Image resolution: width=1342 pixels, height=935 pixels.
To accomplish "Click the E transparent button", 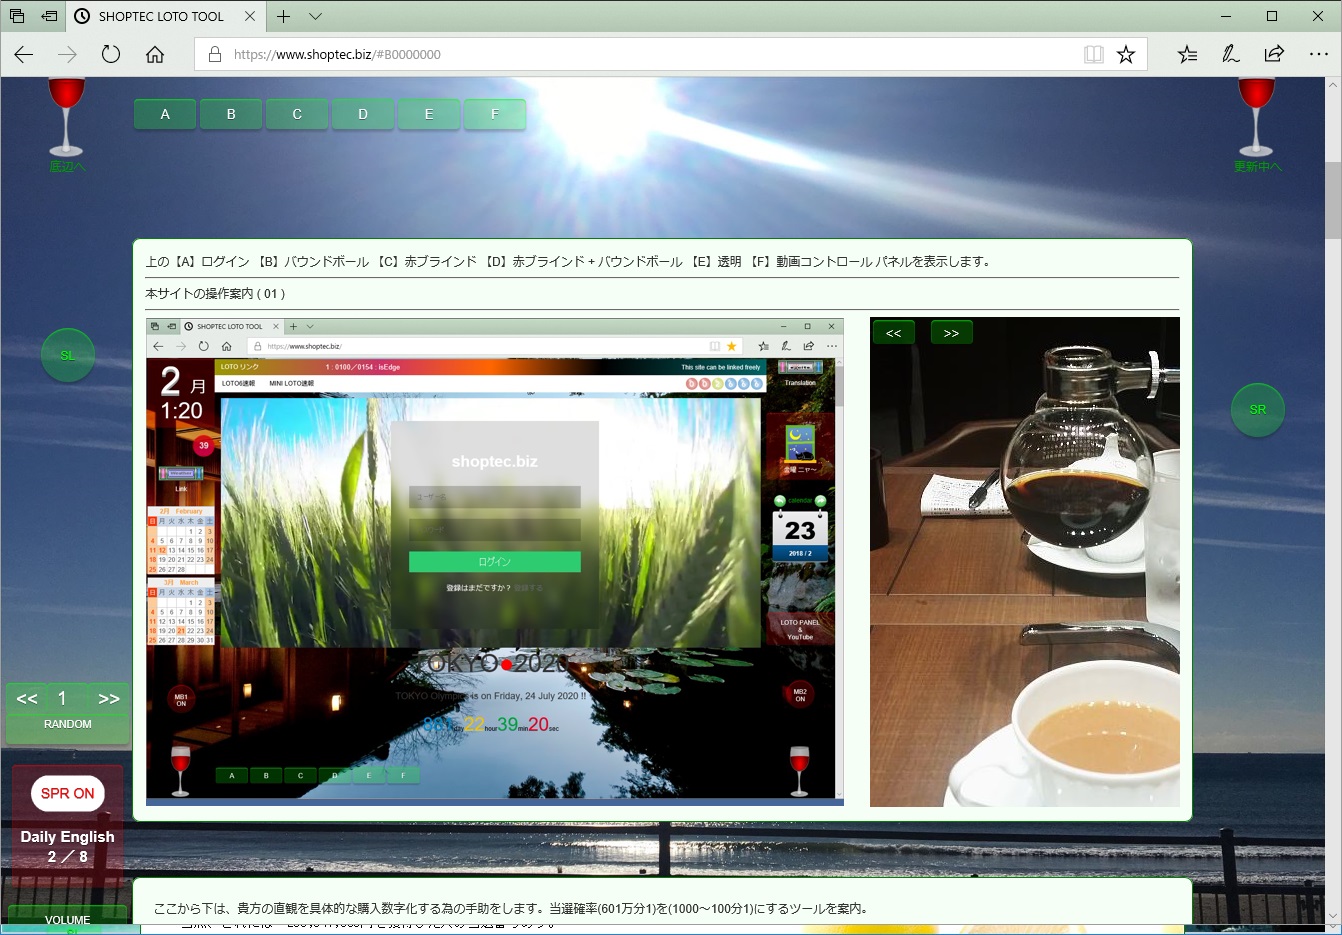I will point(429,114).
